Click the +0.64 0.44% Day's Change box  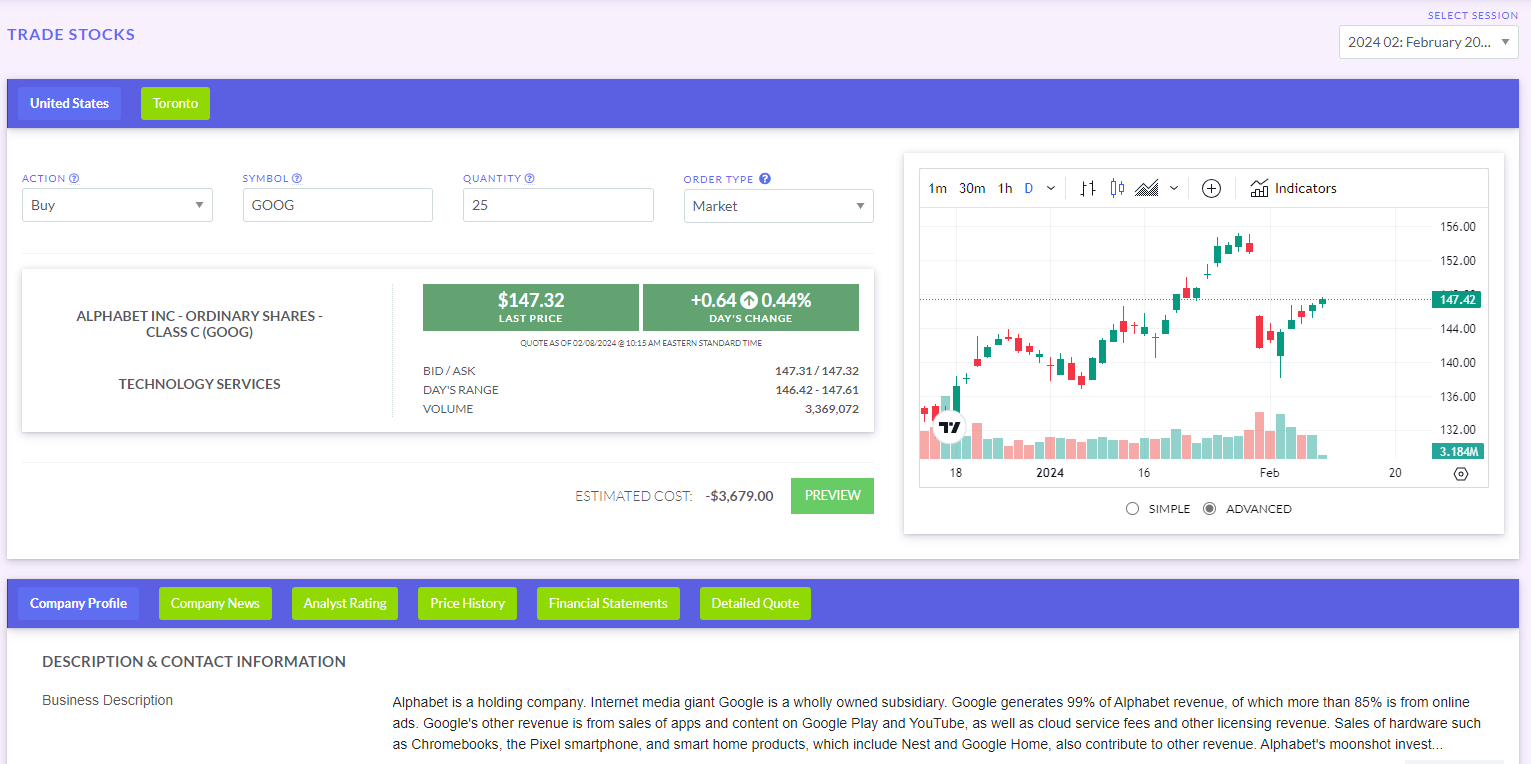tap(751, 307)
